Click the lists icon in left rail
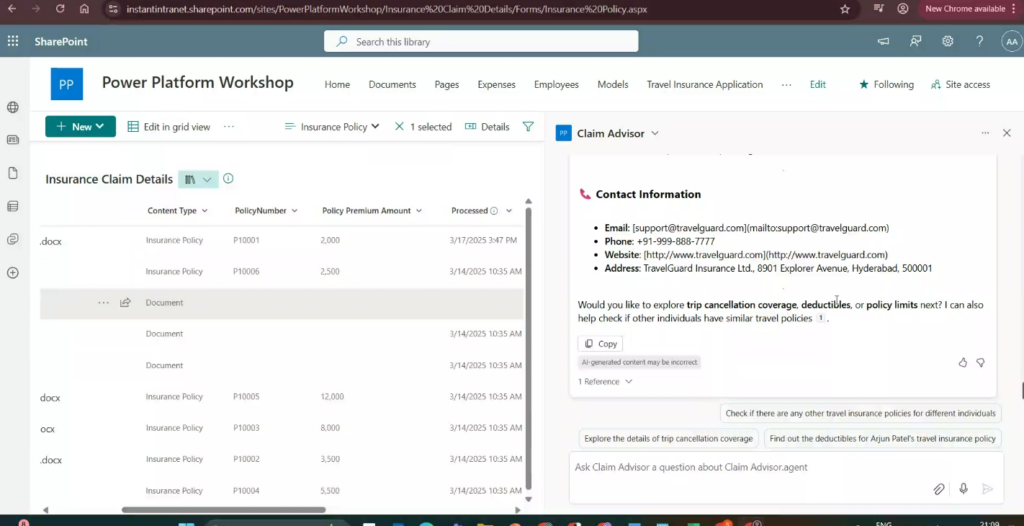 (x=12, y=206)
